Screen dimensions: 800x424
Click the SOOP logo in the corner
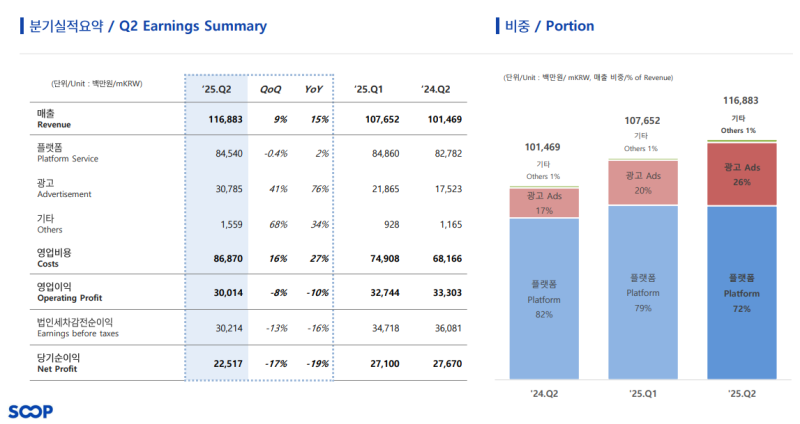[x=30, y=410]
